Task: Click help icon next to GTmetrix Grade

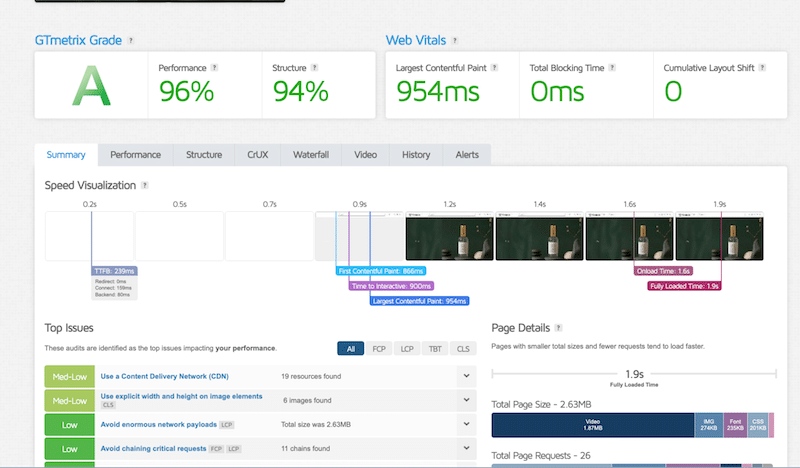Action: 132,41
